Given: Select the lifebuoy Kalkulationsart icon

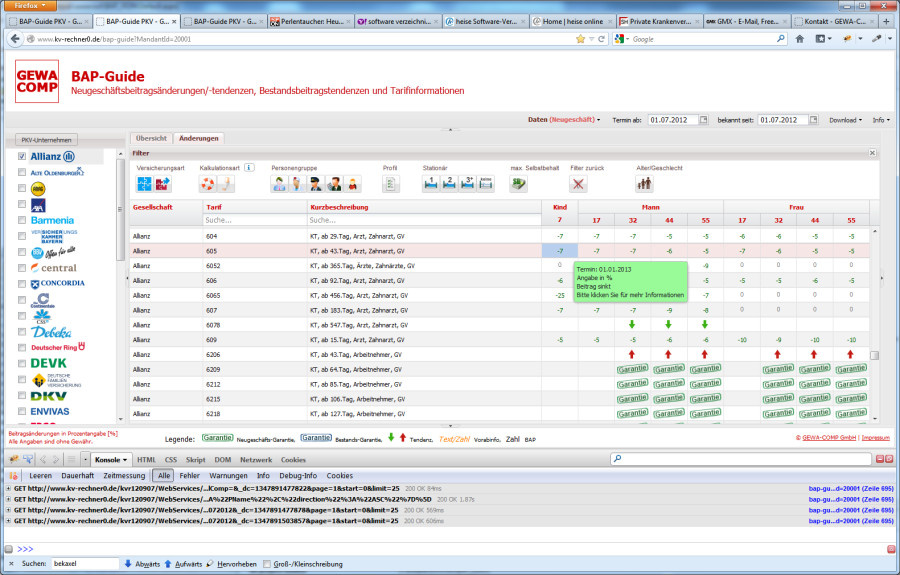Looking at the screenshot, I should 208,184.
